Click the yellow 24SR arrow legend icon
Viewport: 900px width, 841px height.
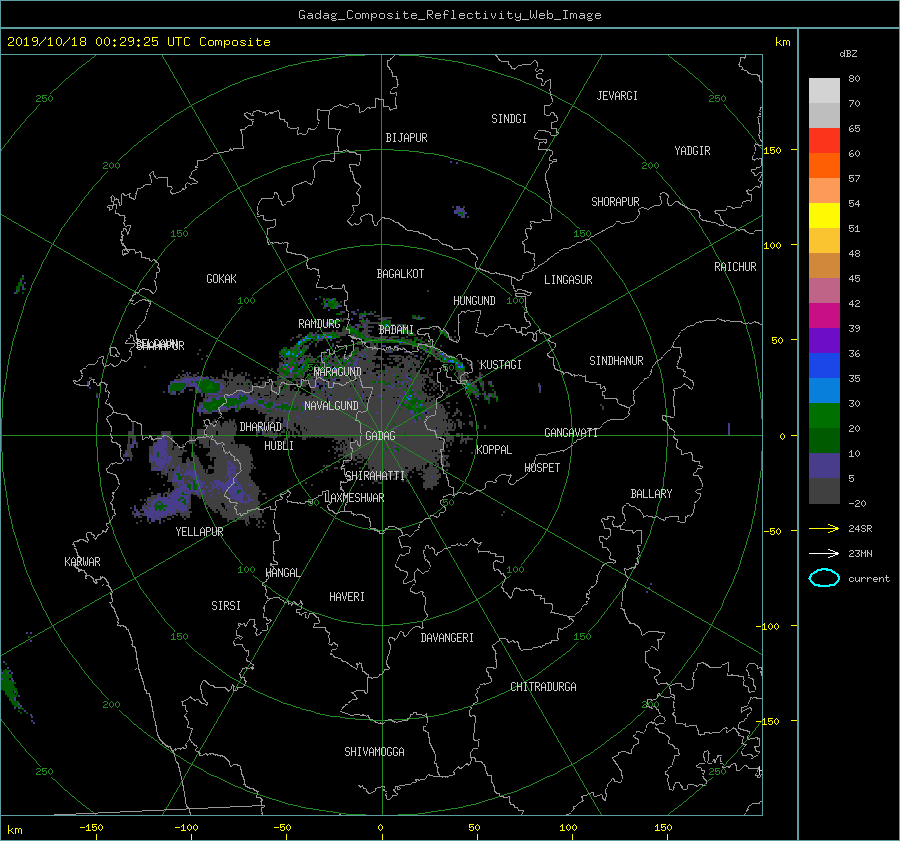(x=824, y=528)
